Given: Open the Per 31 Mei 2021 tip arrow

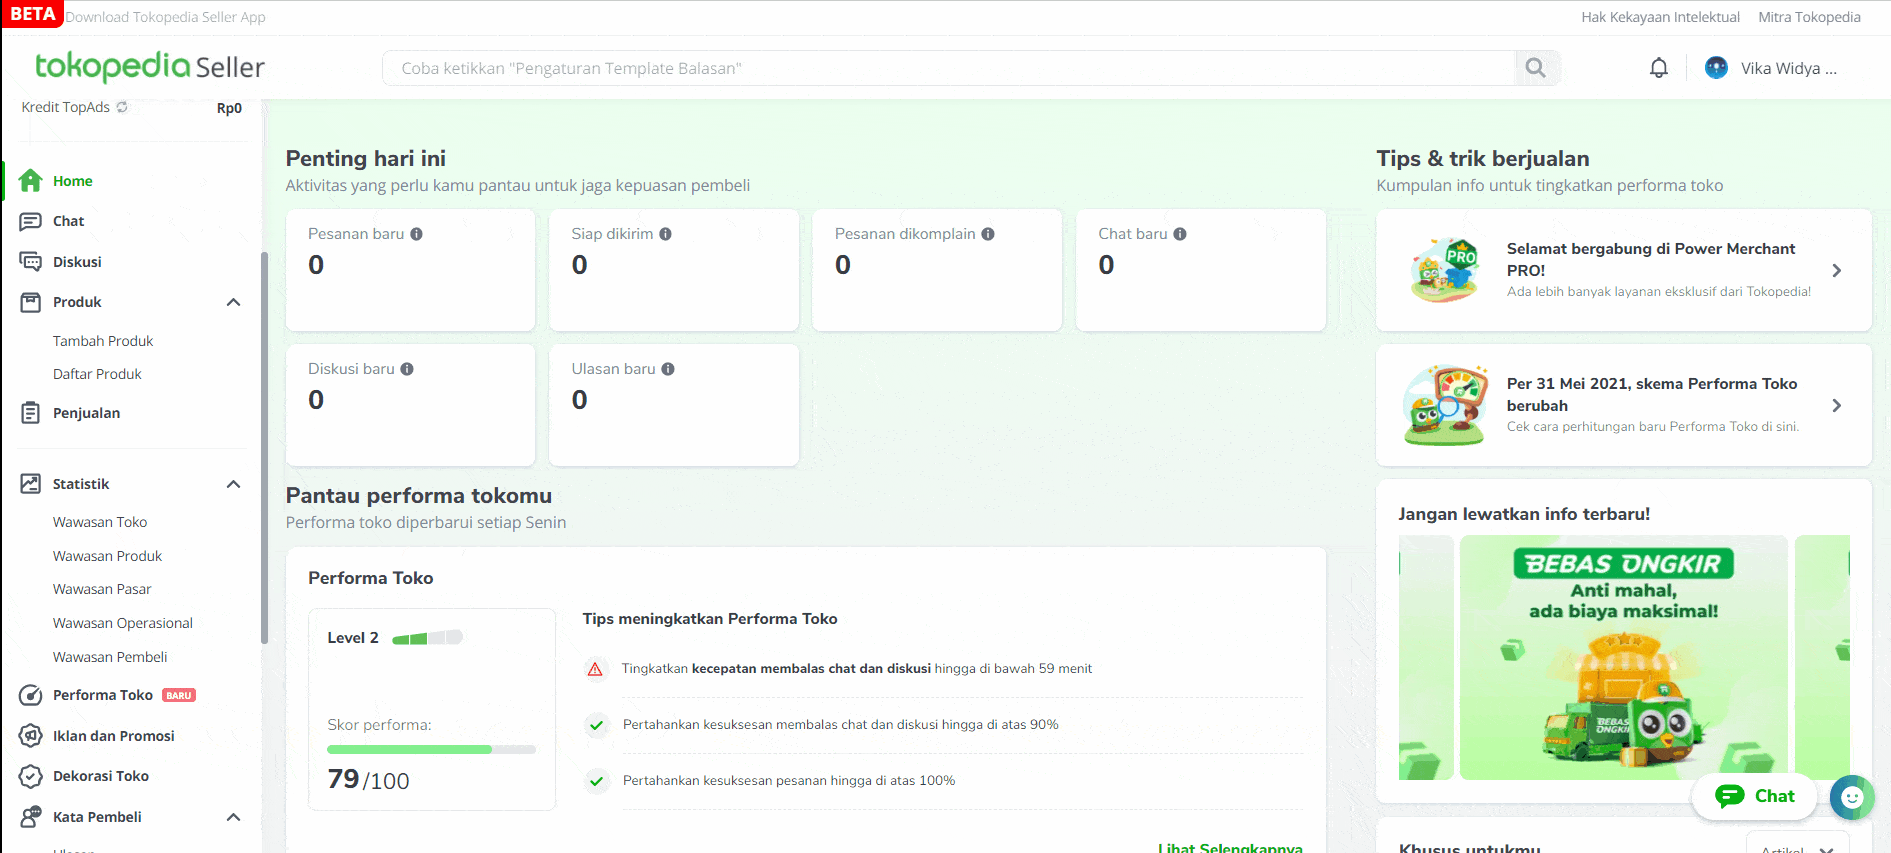Looking at the screenshot, I should click(1836, 405).
